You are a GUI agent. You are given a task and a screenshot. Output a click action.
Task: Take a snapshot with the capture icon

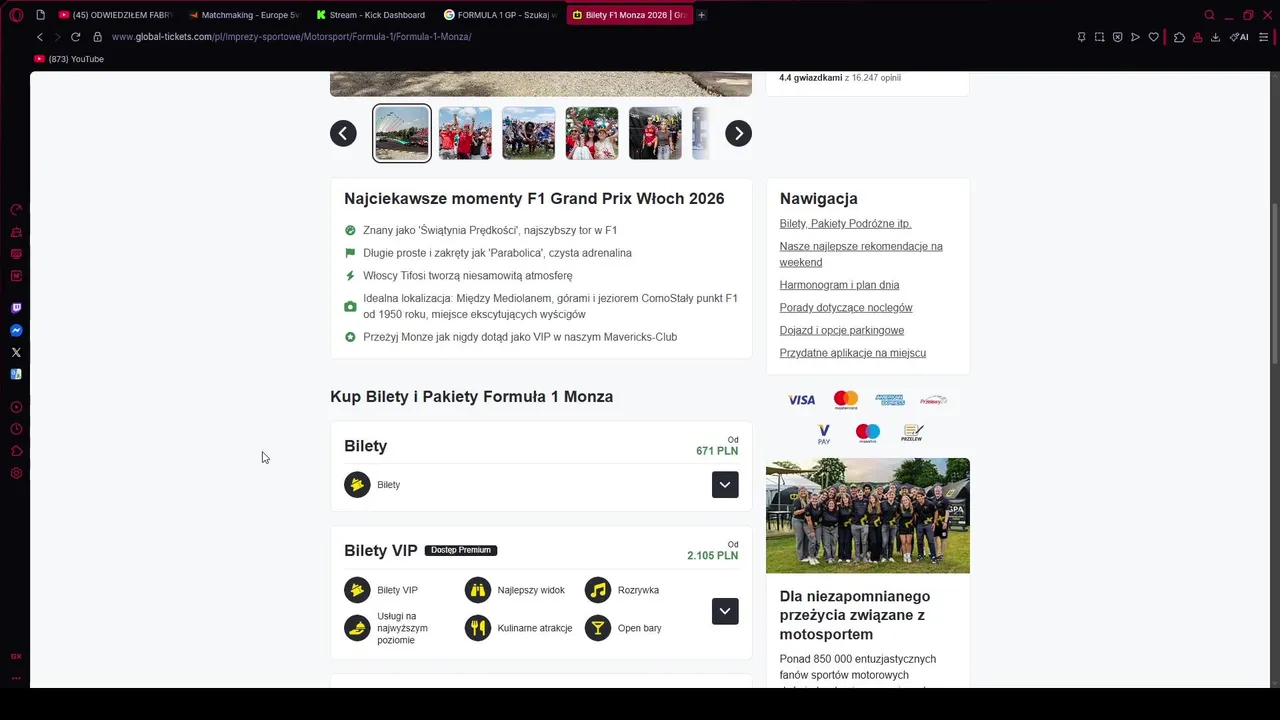[x=1099, y=37]
